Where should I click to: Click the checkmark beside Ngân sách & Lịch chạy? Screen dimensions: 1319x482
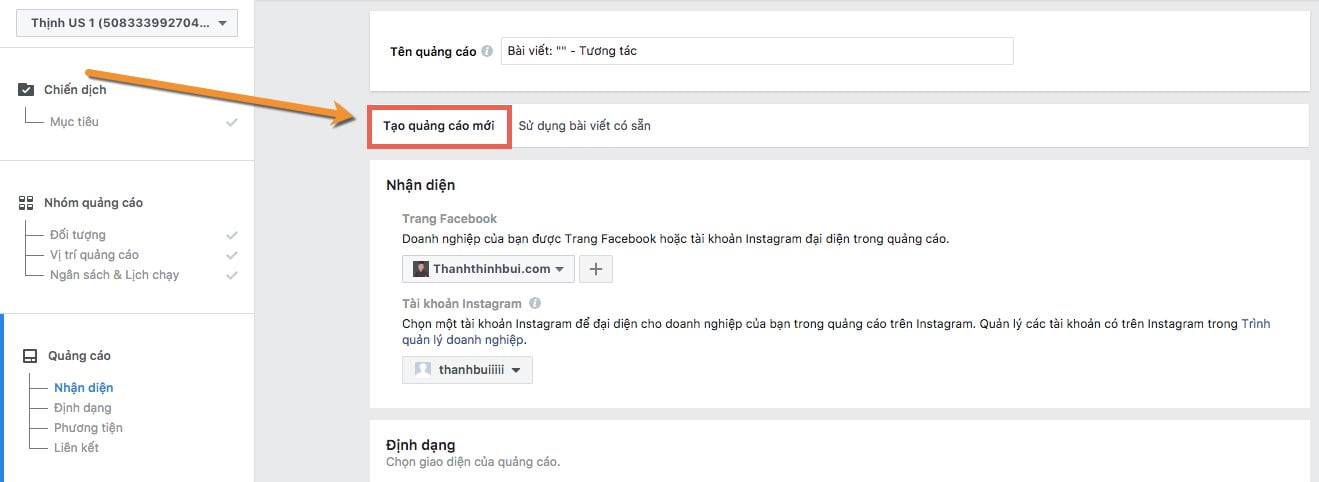tap(232, 275)
